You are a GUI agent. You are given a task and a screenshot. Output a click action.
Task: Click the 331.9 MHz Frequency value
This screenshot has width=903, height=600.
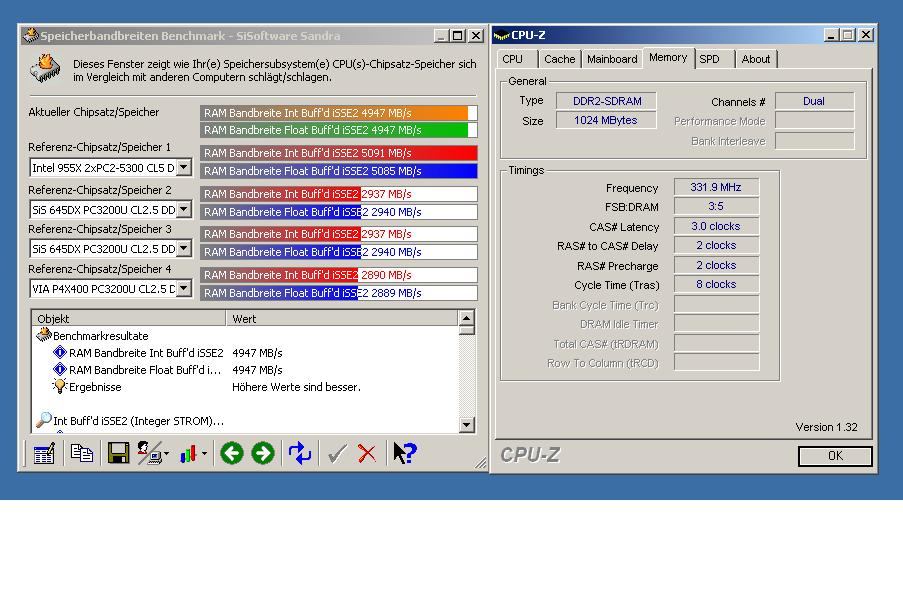(x=716, y=187)
